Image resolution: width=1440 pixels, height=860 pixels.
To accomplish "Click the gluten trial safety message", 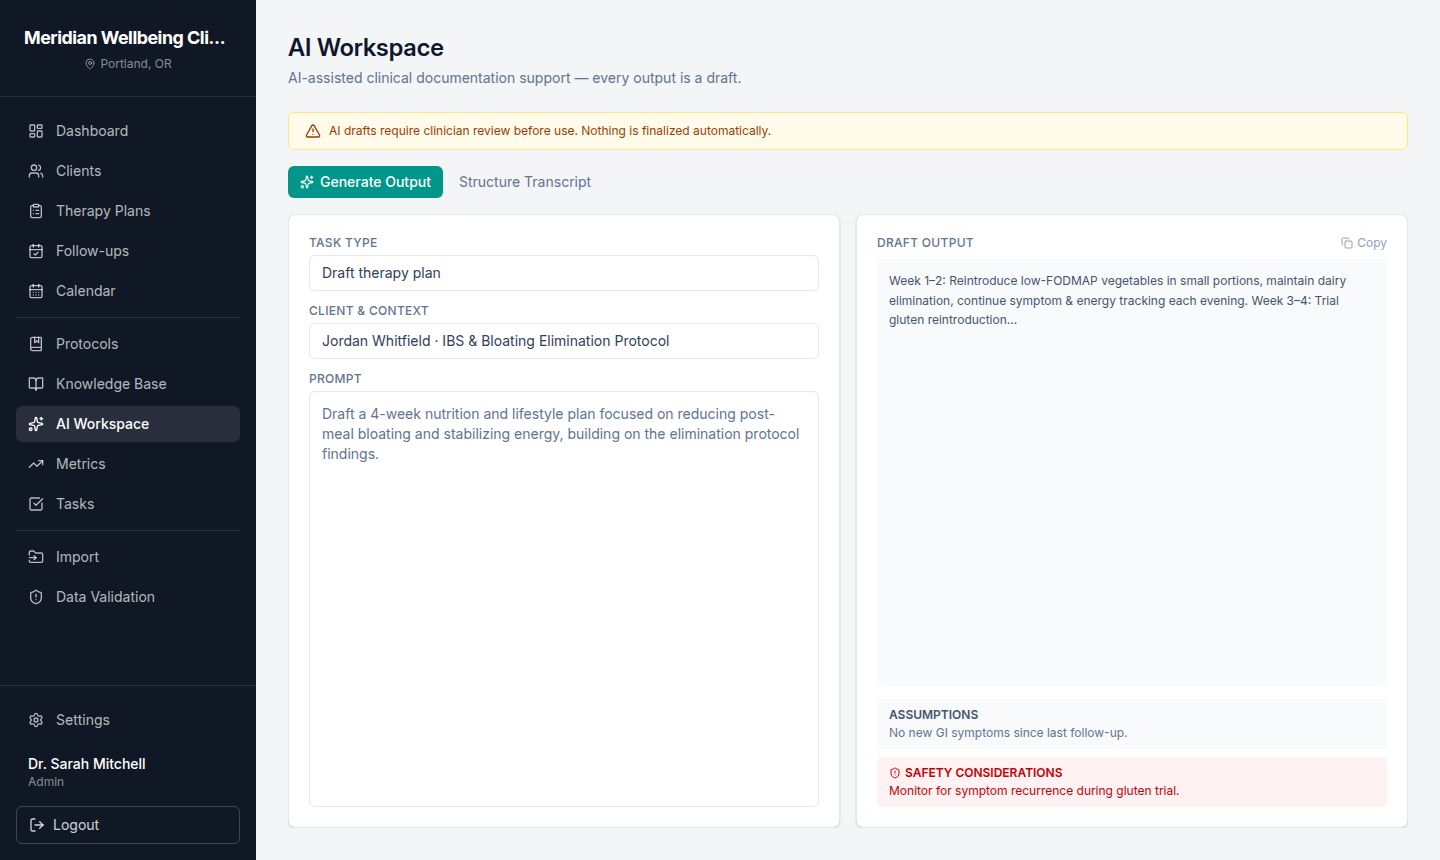I will pos(1034,791).
